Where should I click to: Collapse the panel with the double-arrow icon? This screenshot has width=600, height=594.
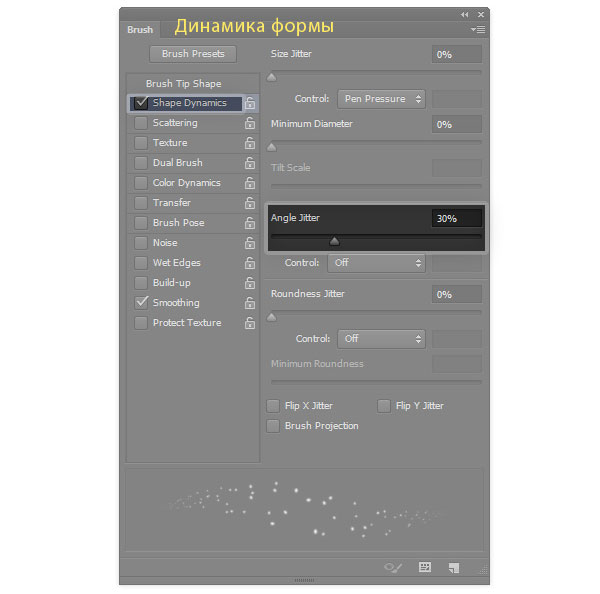pos(465,15)
